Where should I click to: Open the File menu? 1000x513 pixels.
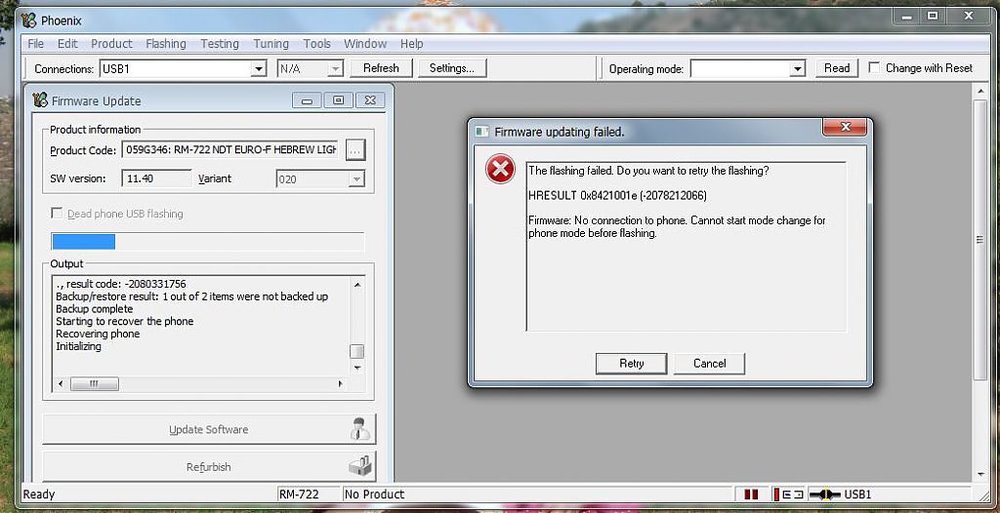pos(36,44)
